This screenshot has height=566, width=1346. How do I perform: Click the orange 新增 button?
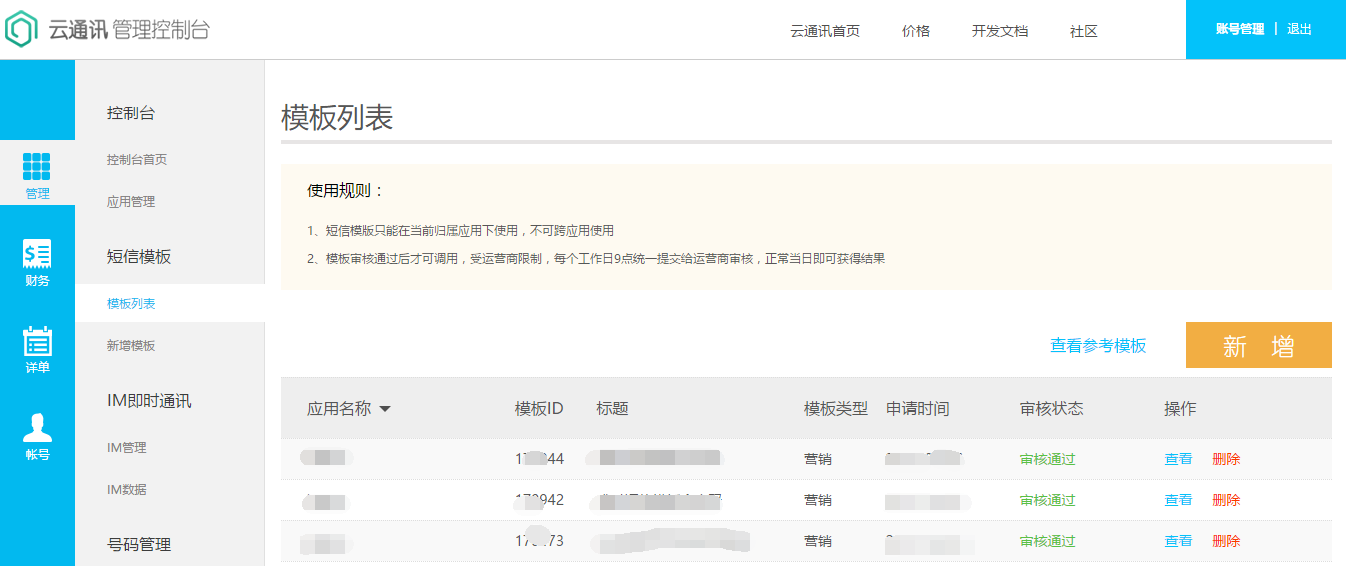point(1259,345)
